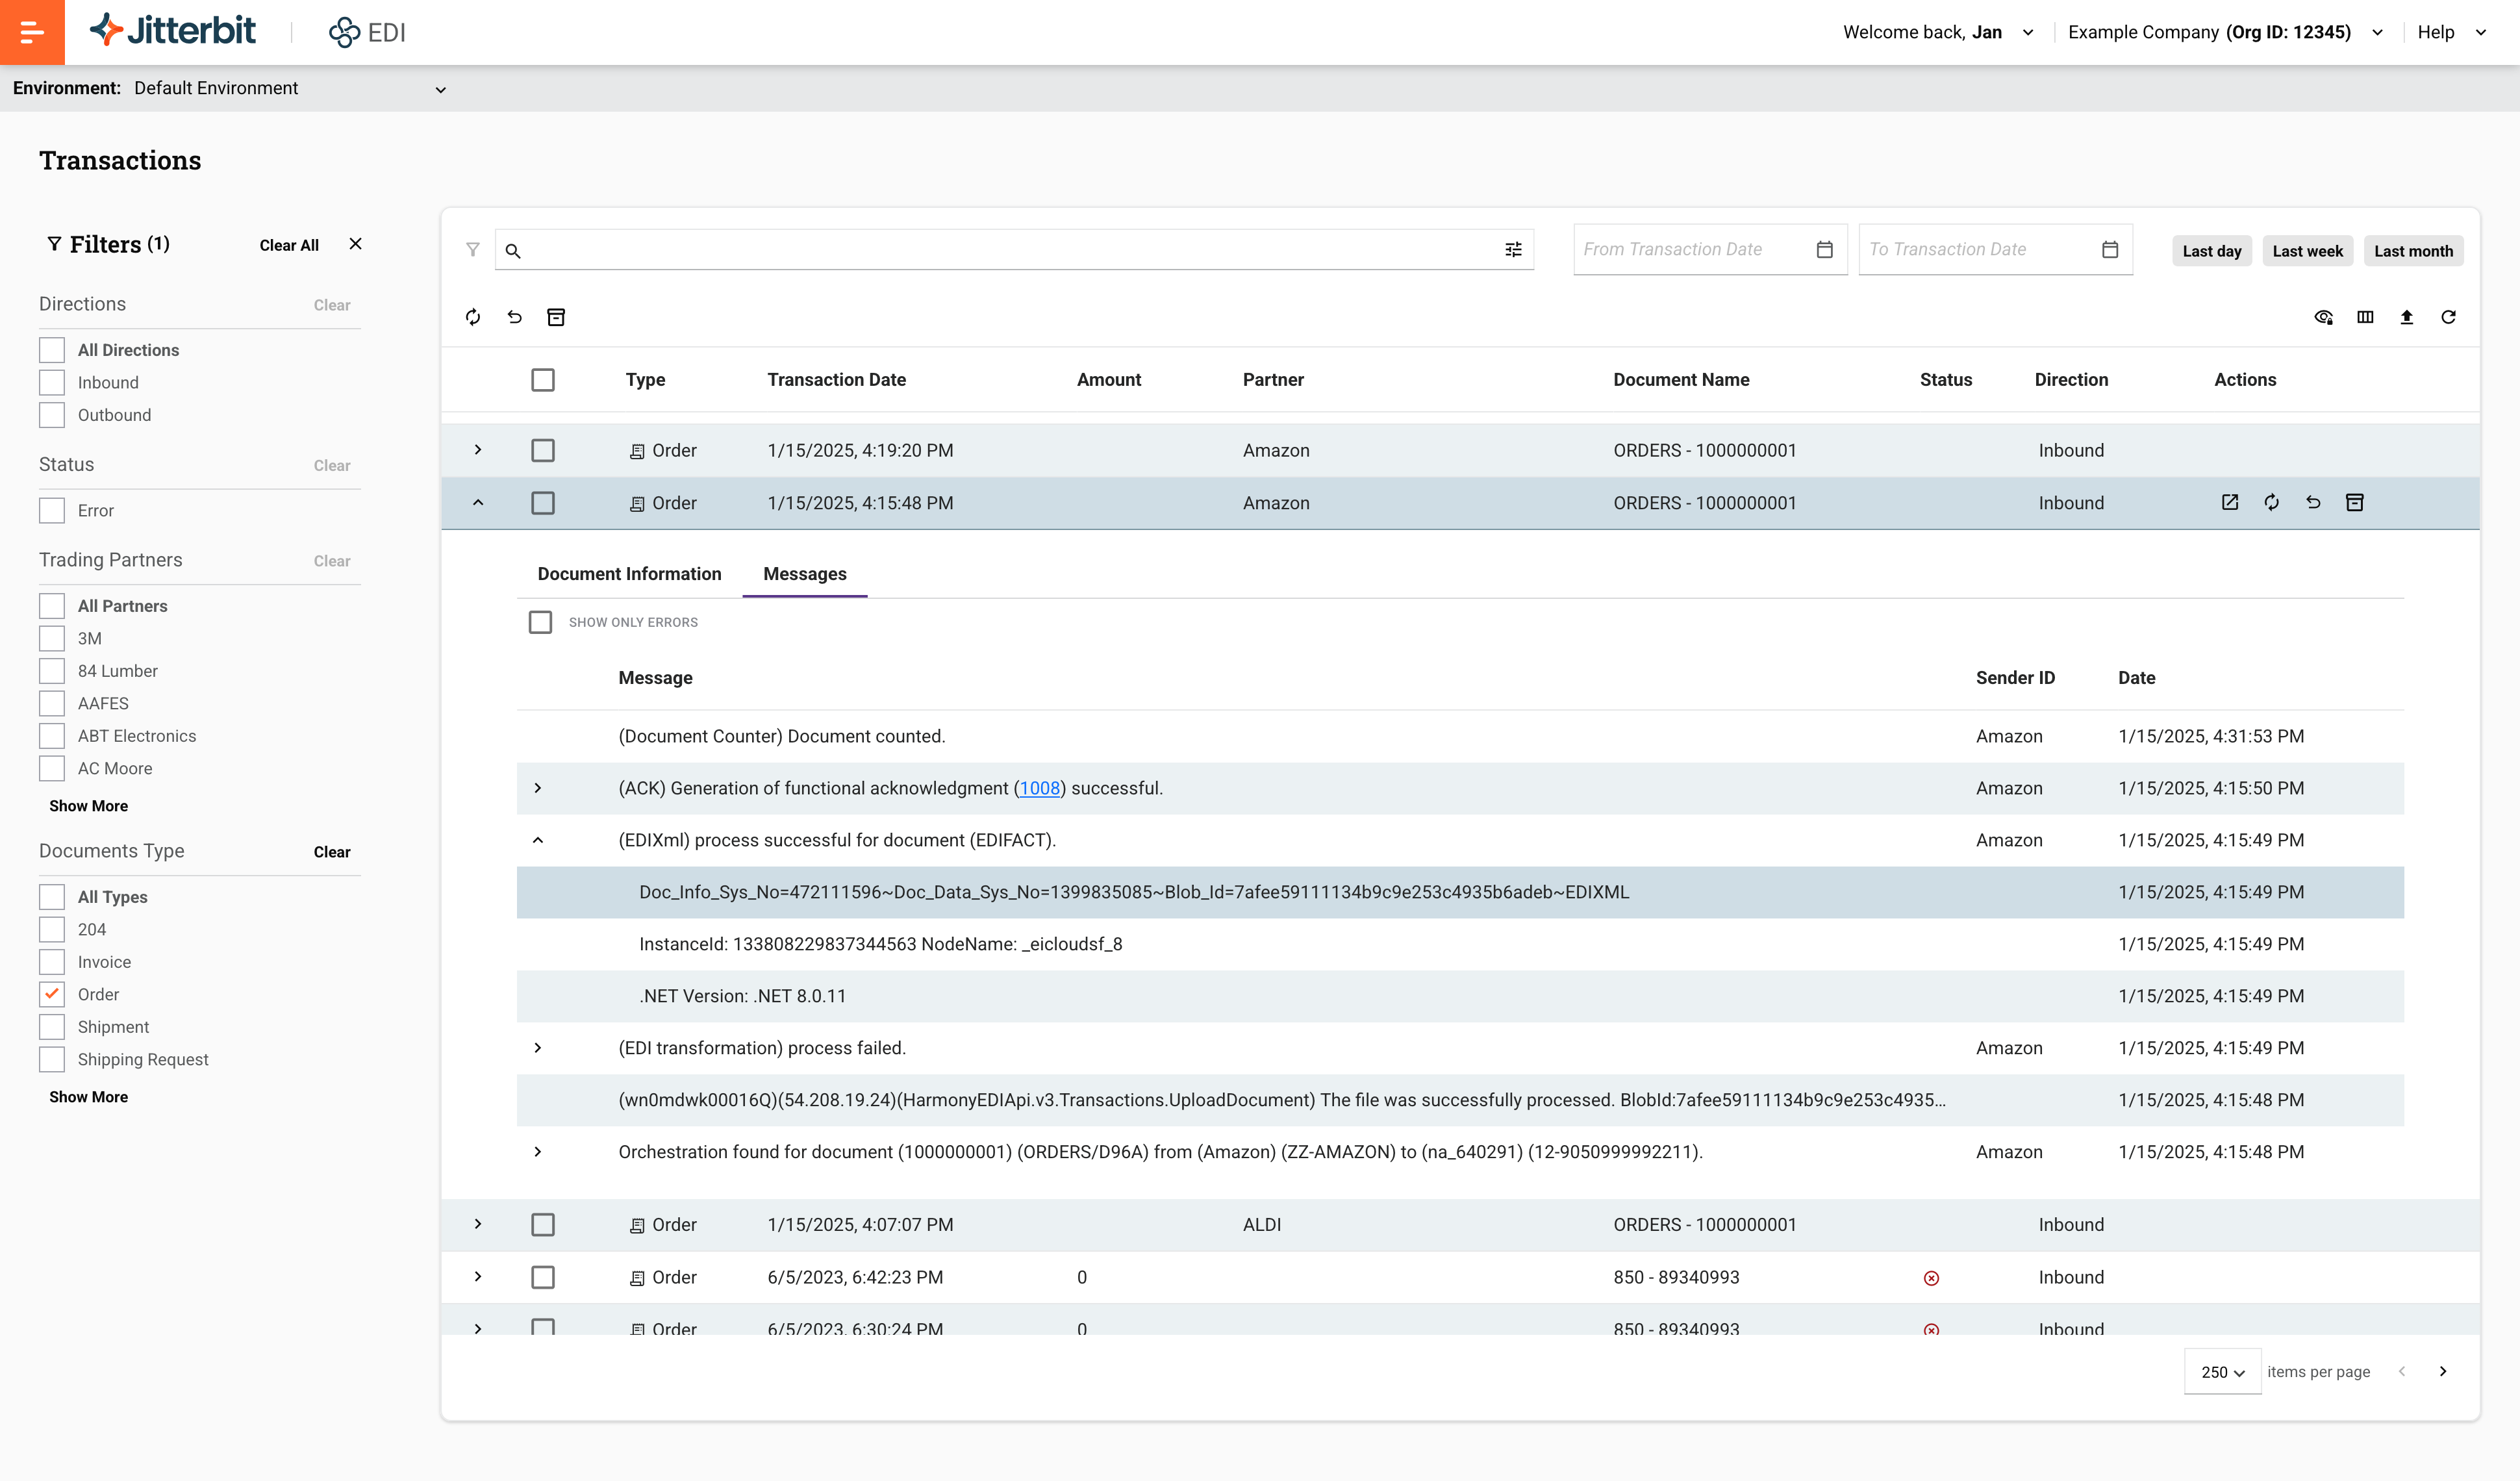Image resolution: width=2520 pixels, height=1481 pixels.
Task: Sort by Transaction Date column header
Action: point(837,380)
